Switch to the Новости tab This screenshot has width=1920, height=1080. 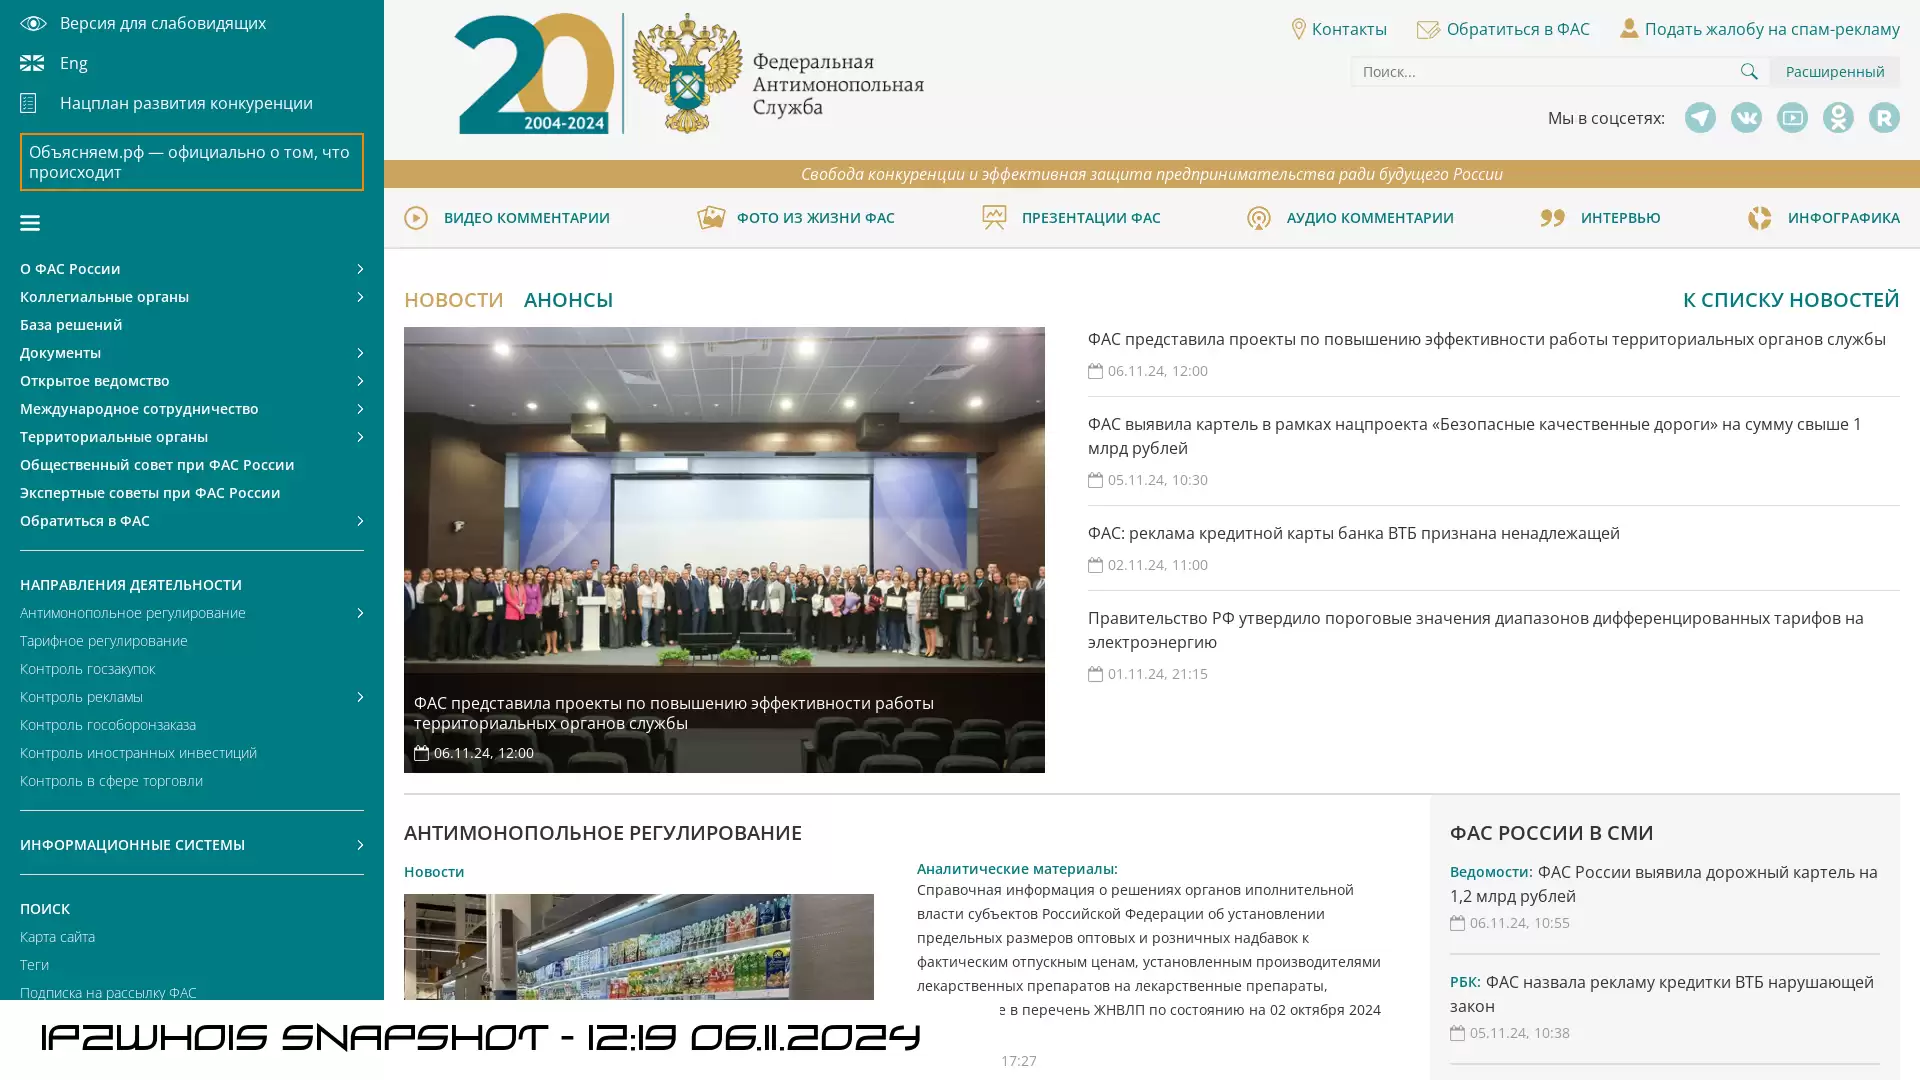click(454, 300)
